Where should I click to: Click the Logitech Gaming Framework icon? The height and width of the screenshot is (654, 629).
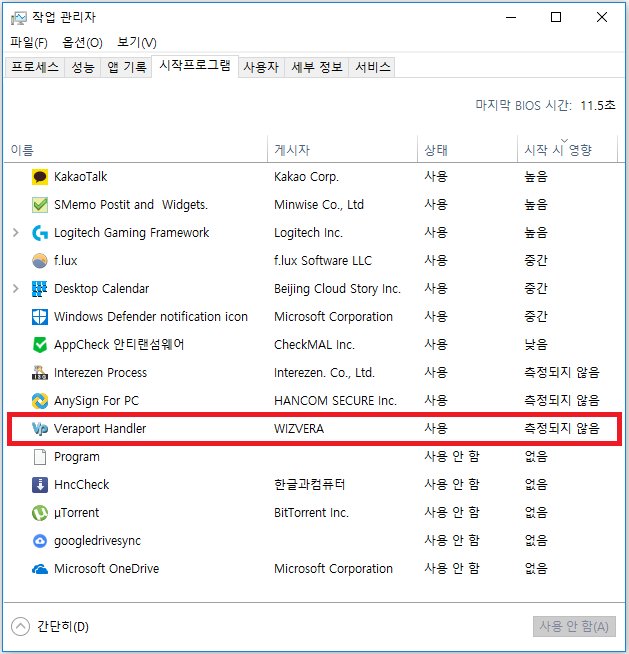[40, 233]
